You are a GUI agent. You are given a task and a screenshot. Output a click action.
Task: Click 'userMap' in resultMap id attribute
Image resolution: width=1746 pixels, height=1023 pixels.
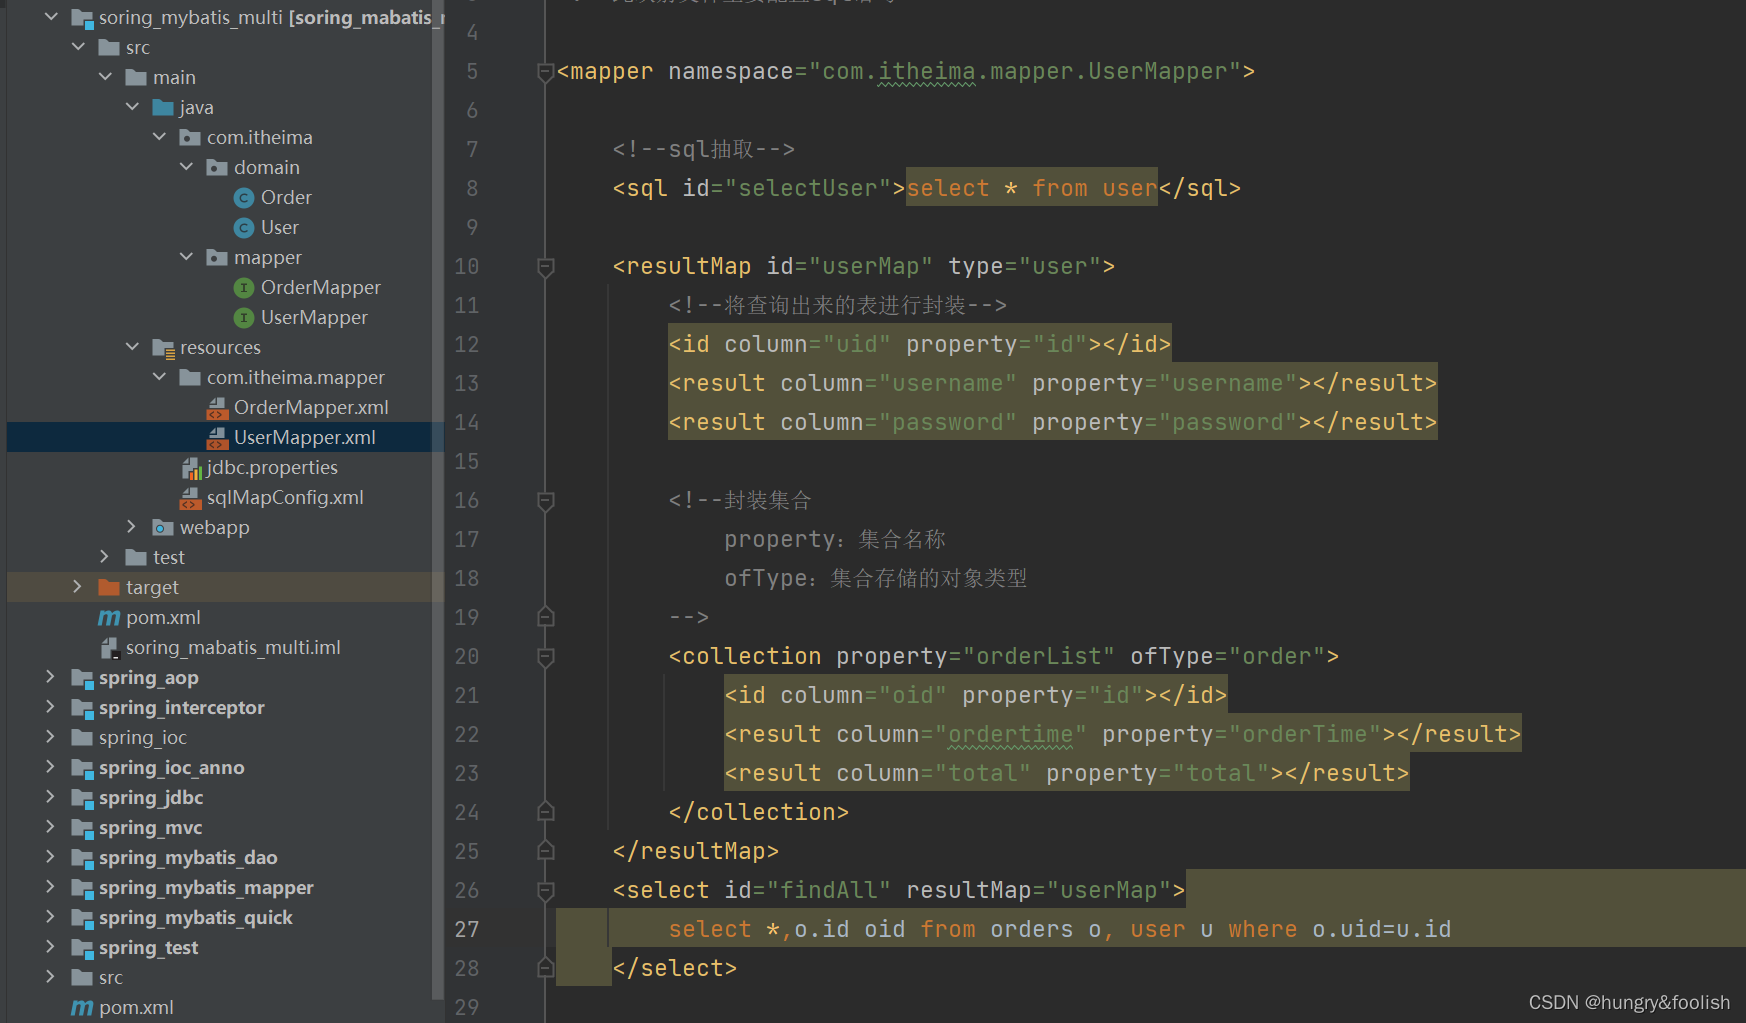coord(870,266)
